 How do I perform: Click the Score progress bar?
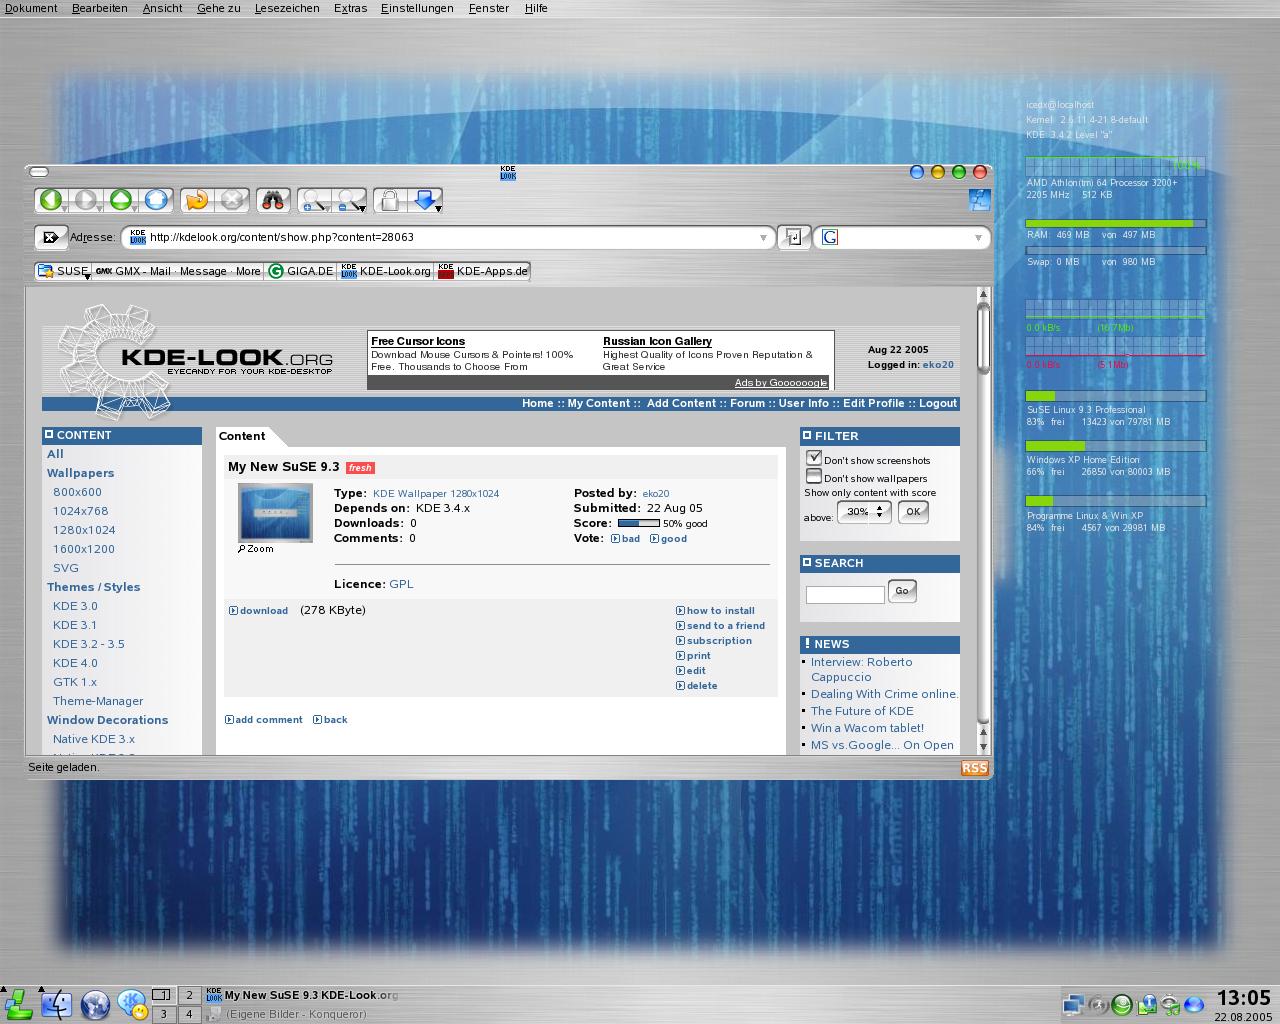638,523
